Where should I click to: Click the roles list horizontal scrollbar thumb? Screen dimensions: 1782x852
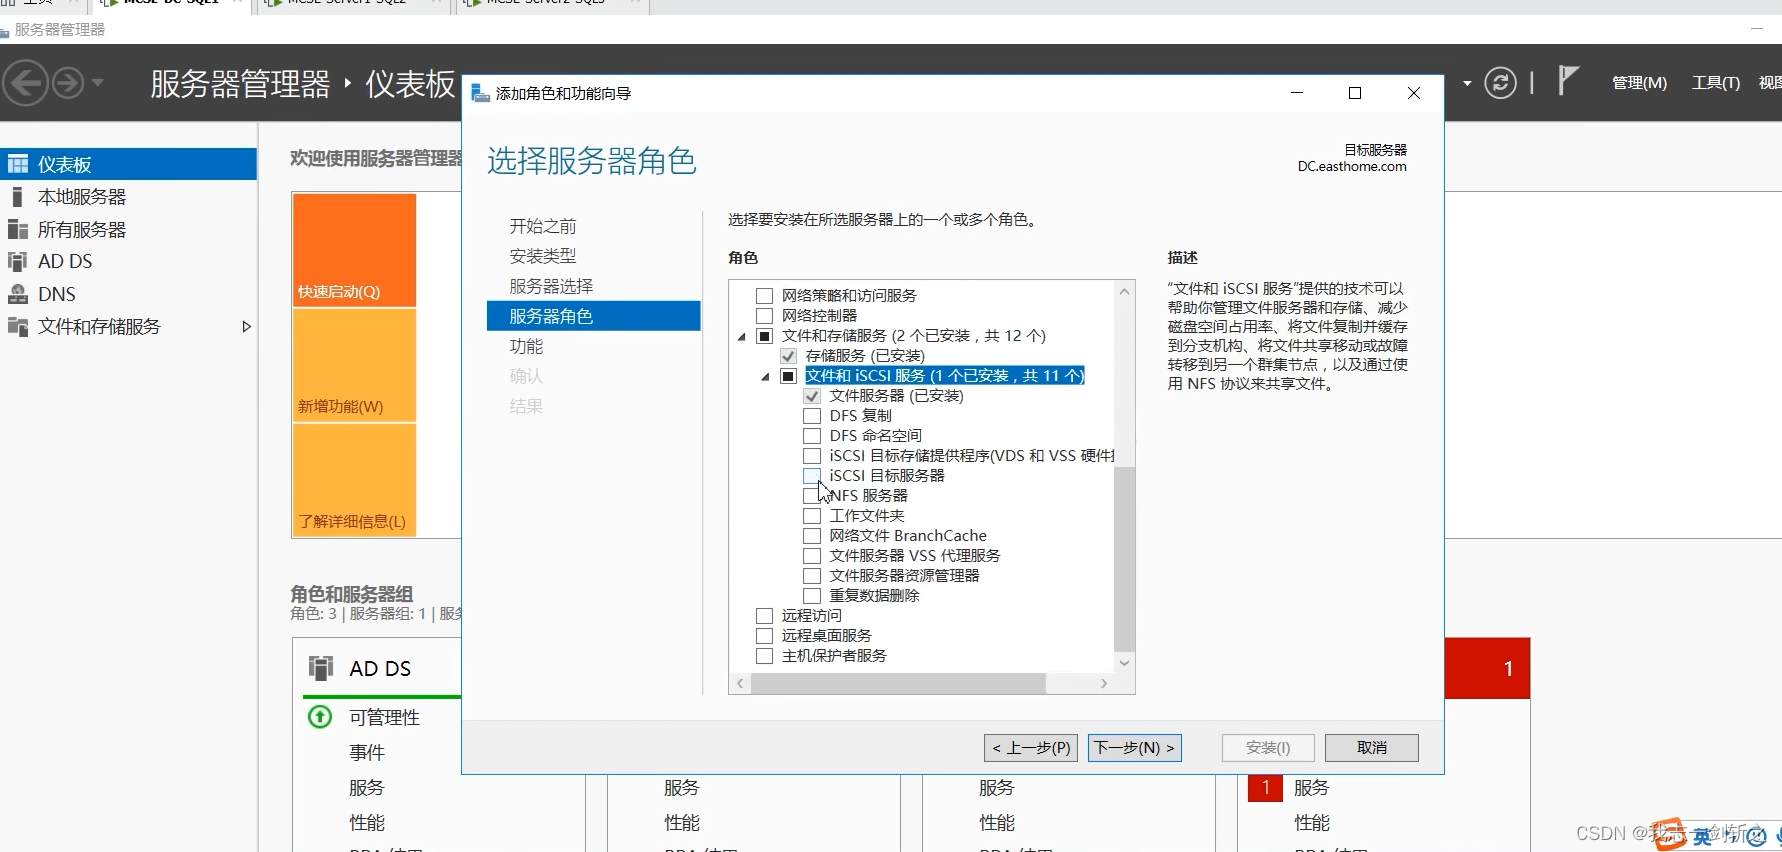[x=898, y=683]
